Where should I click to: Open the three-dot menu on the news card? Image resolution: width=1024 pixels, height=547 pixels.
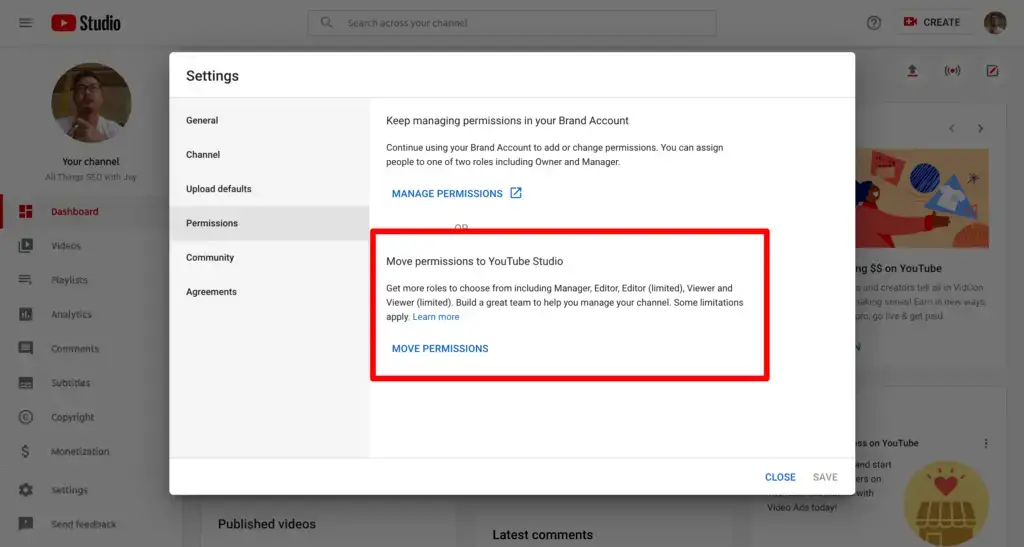tap(986, 443)
